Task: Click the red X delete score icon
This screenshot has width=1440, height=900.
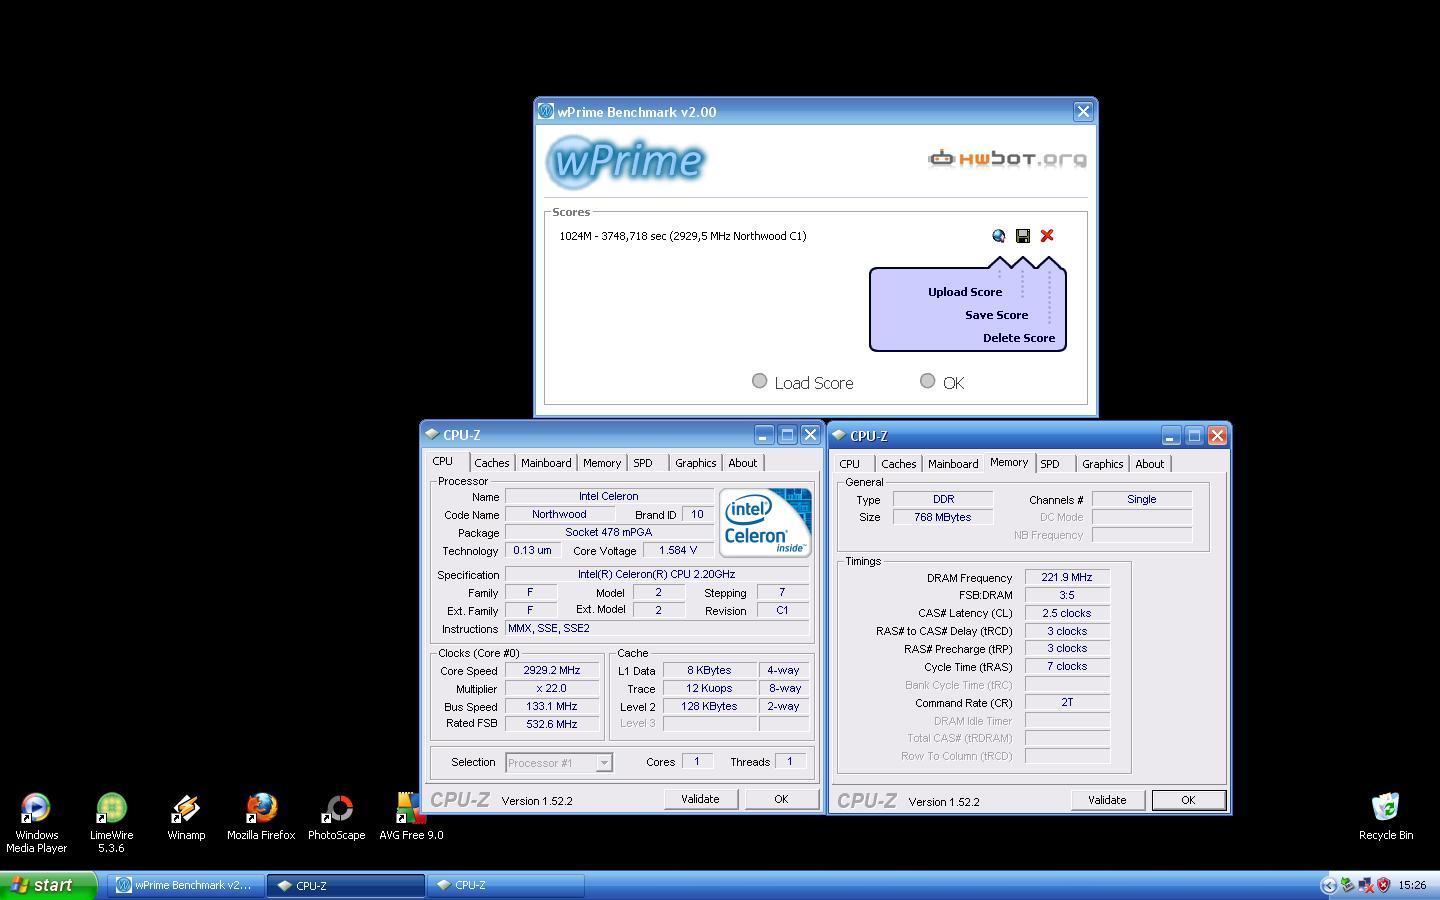Action: 1047,236
